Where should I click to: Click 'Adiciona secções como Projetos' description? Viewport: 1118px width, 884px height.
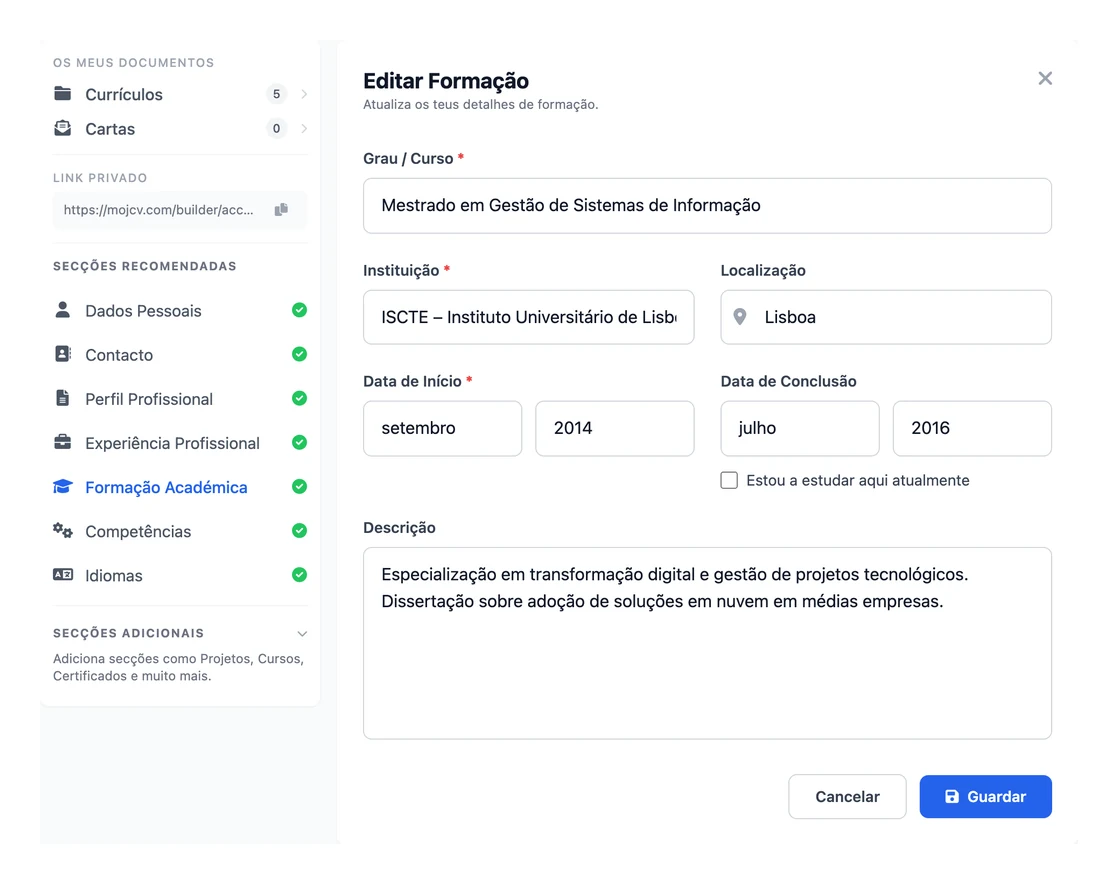(x=178, y=667)
